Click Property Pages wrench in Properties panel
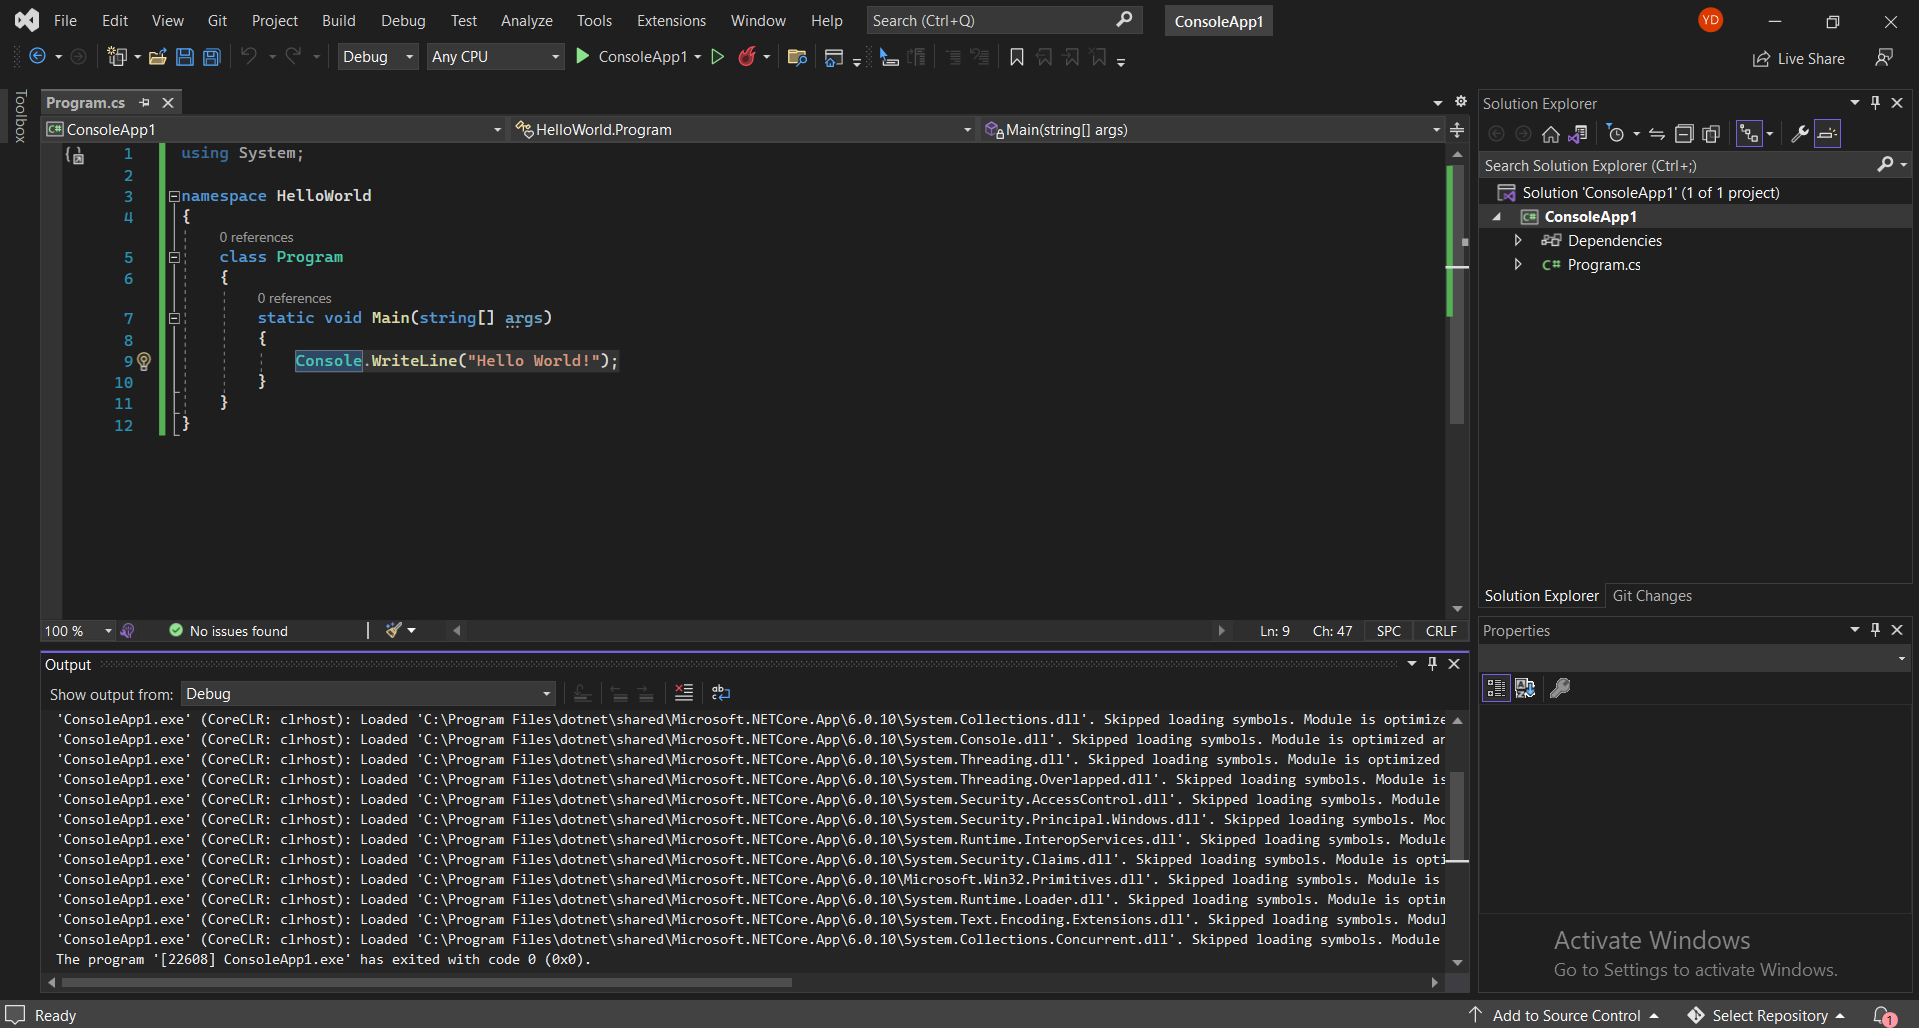Image resolution: width=1919 pixels, height=1028 pixels. click(1560, 688)
